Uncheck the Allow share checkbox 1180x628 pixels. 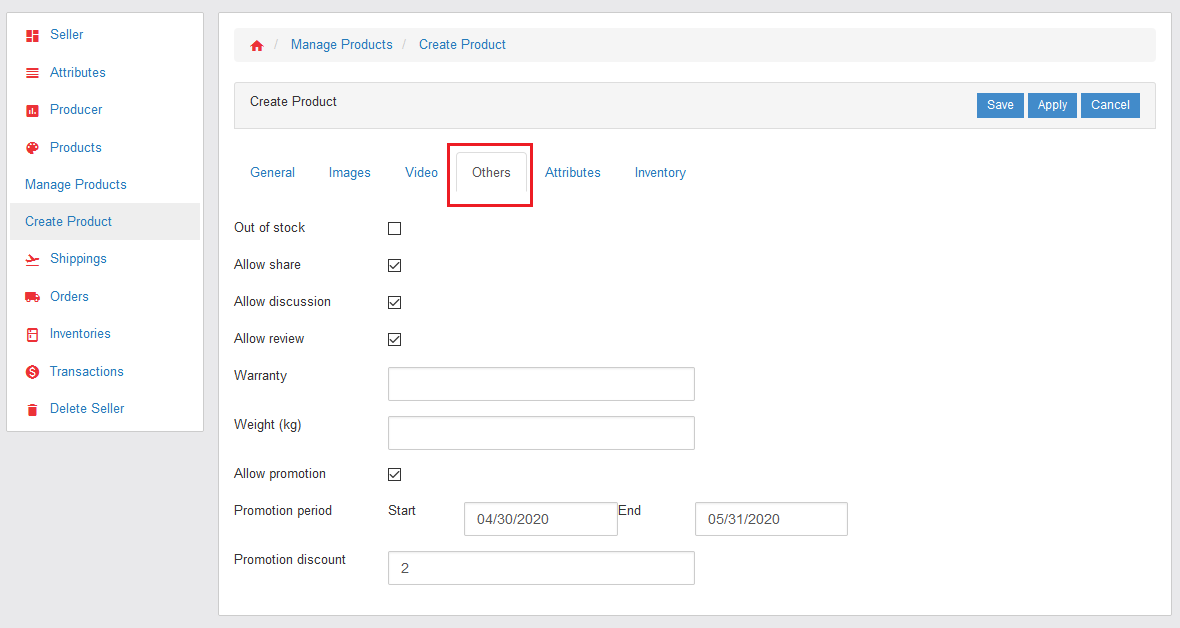[x=394, y=265]
